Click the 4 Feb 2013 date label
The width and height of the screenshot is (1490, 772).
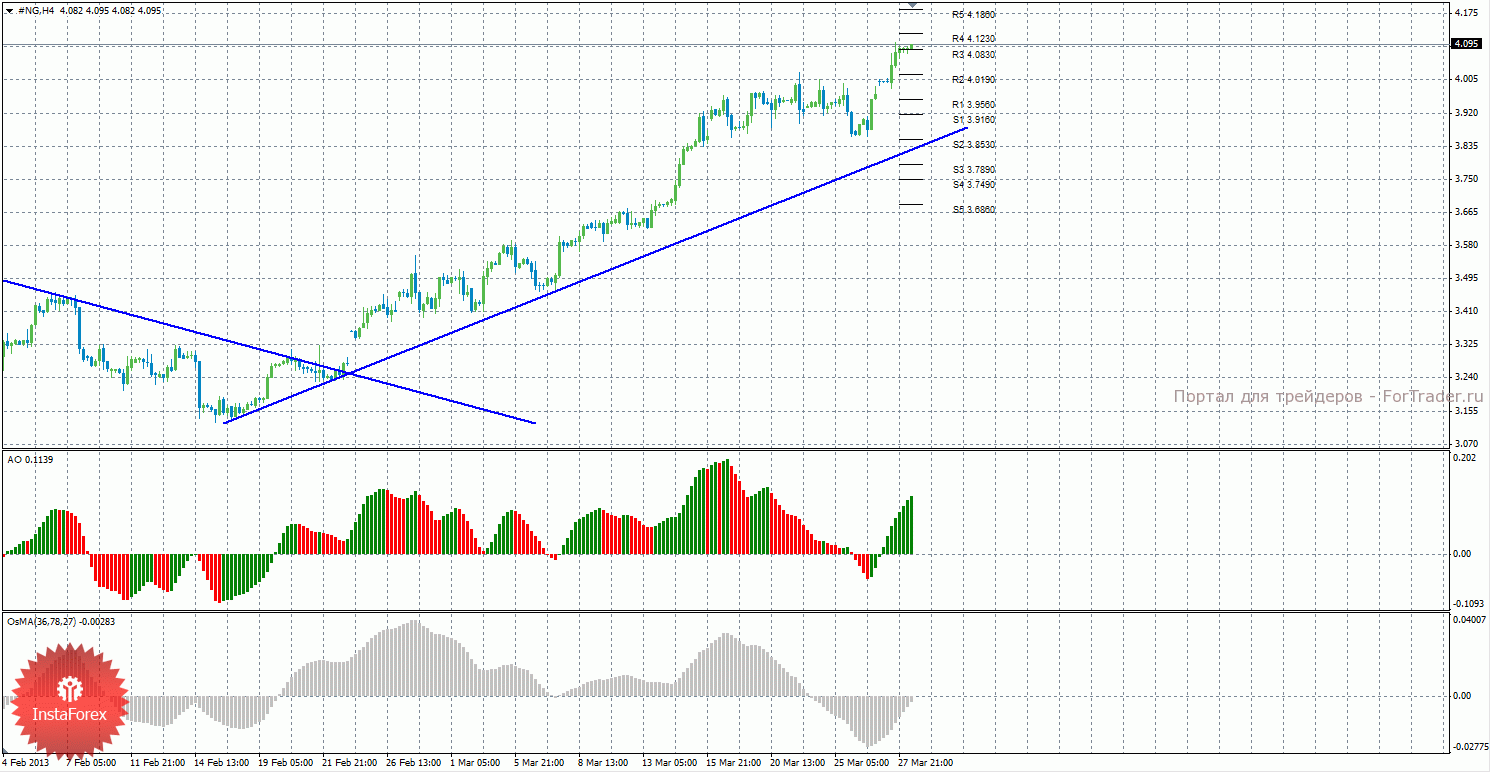(26, 763)
